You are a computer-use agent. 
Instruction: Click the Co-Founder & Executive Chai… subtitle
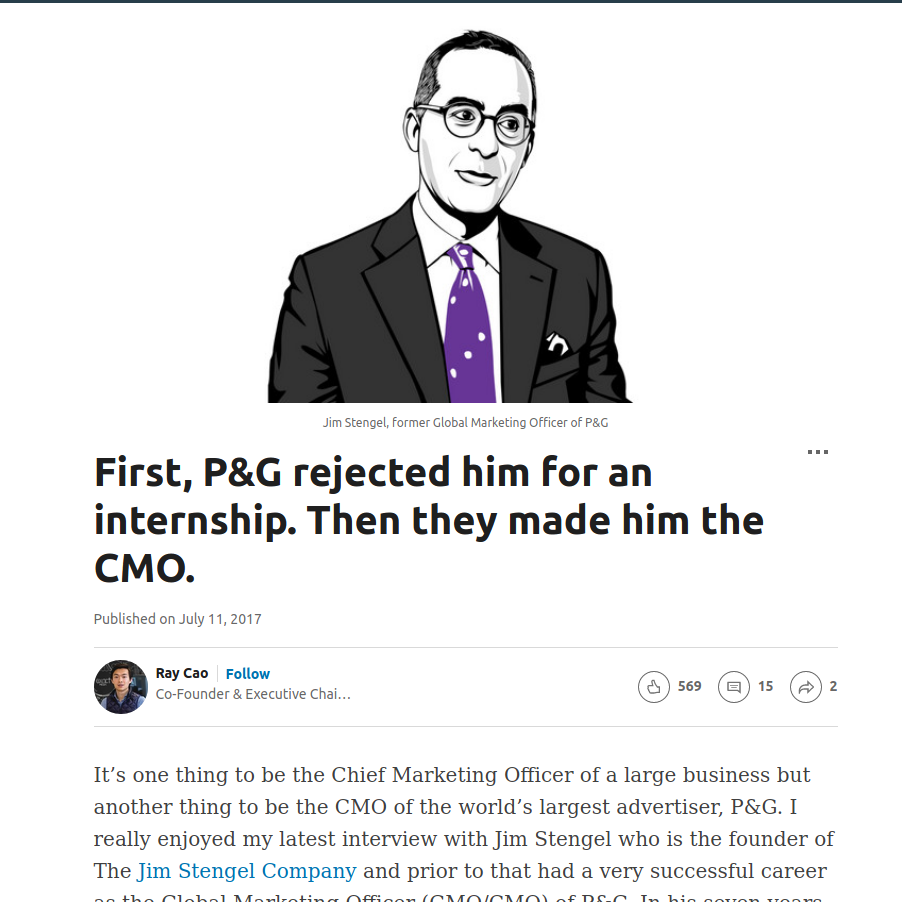(x=253, y=694)
